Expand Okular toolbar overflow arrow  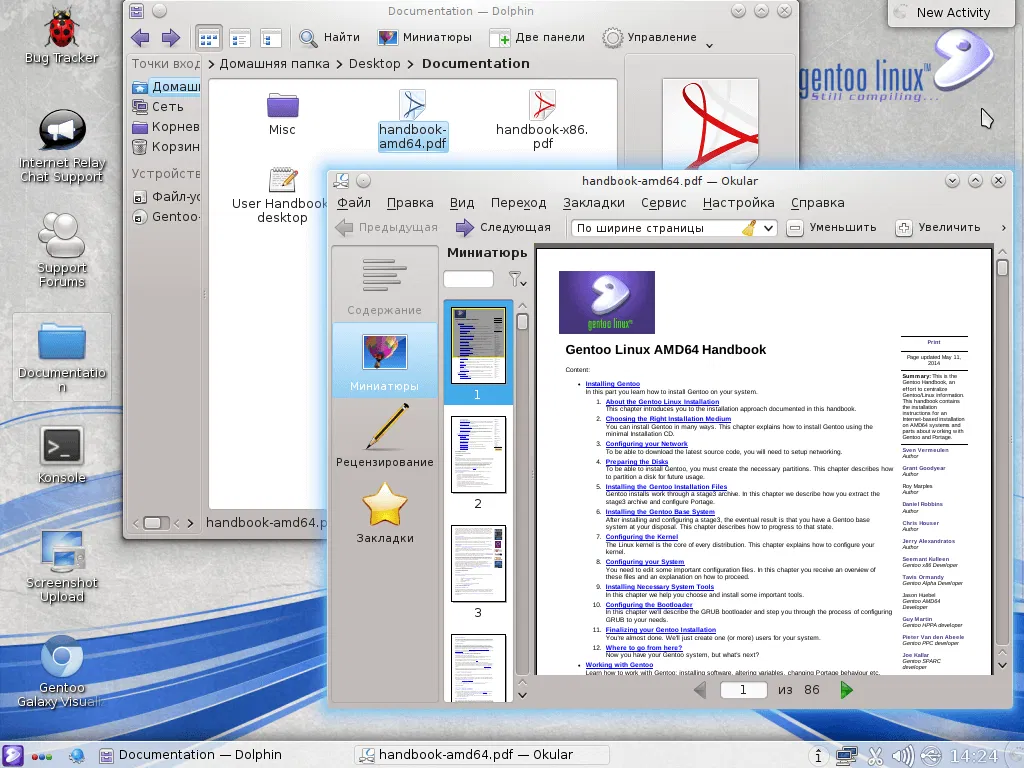[1003, 228]
